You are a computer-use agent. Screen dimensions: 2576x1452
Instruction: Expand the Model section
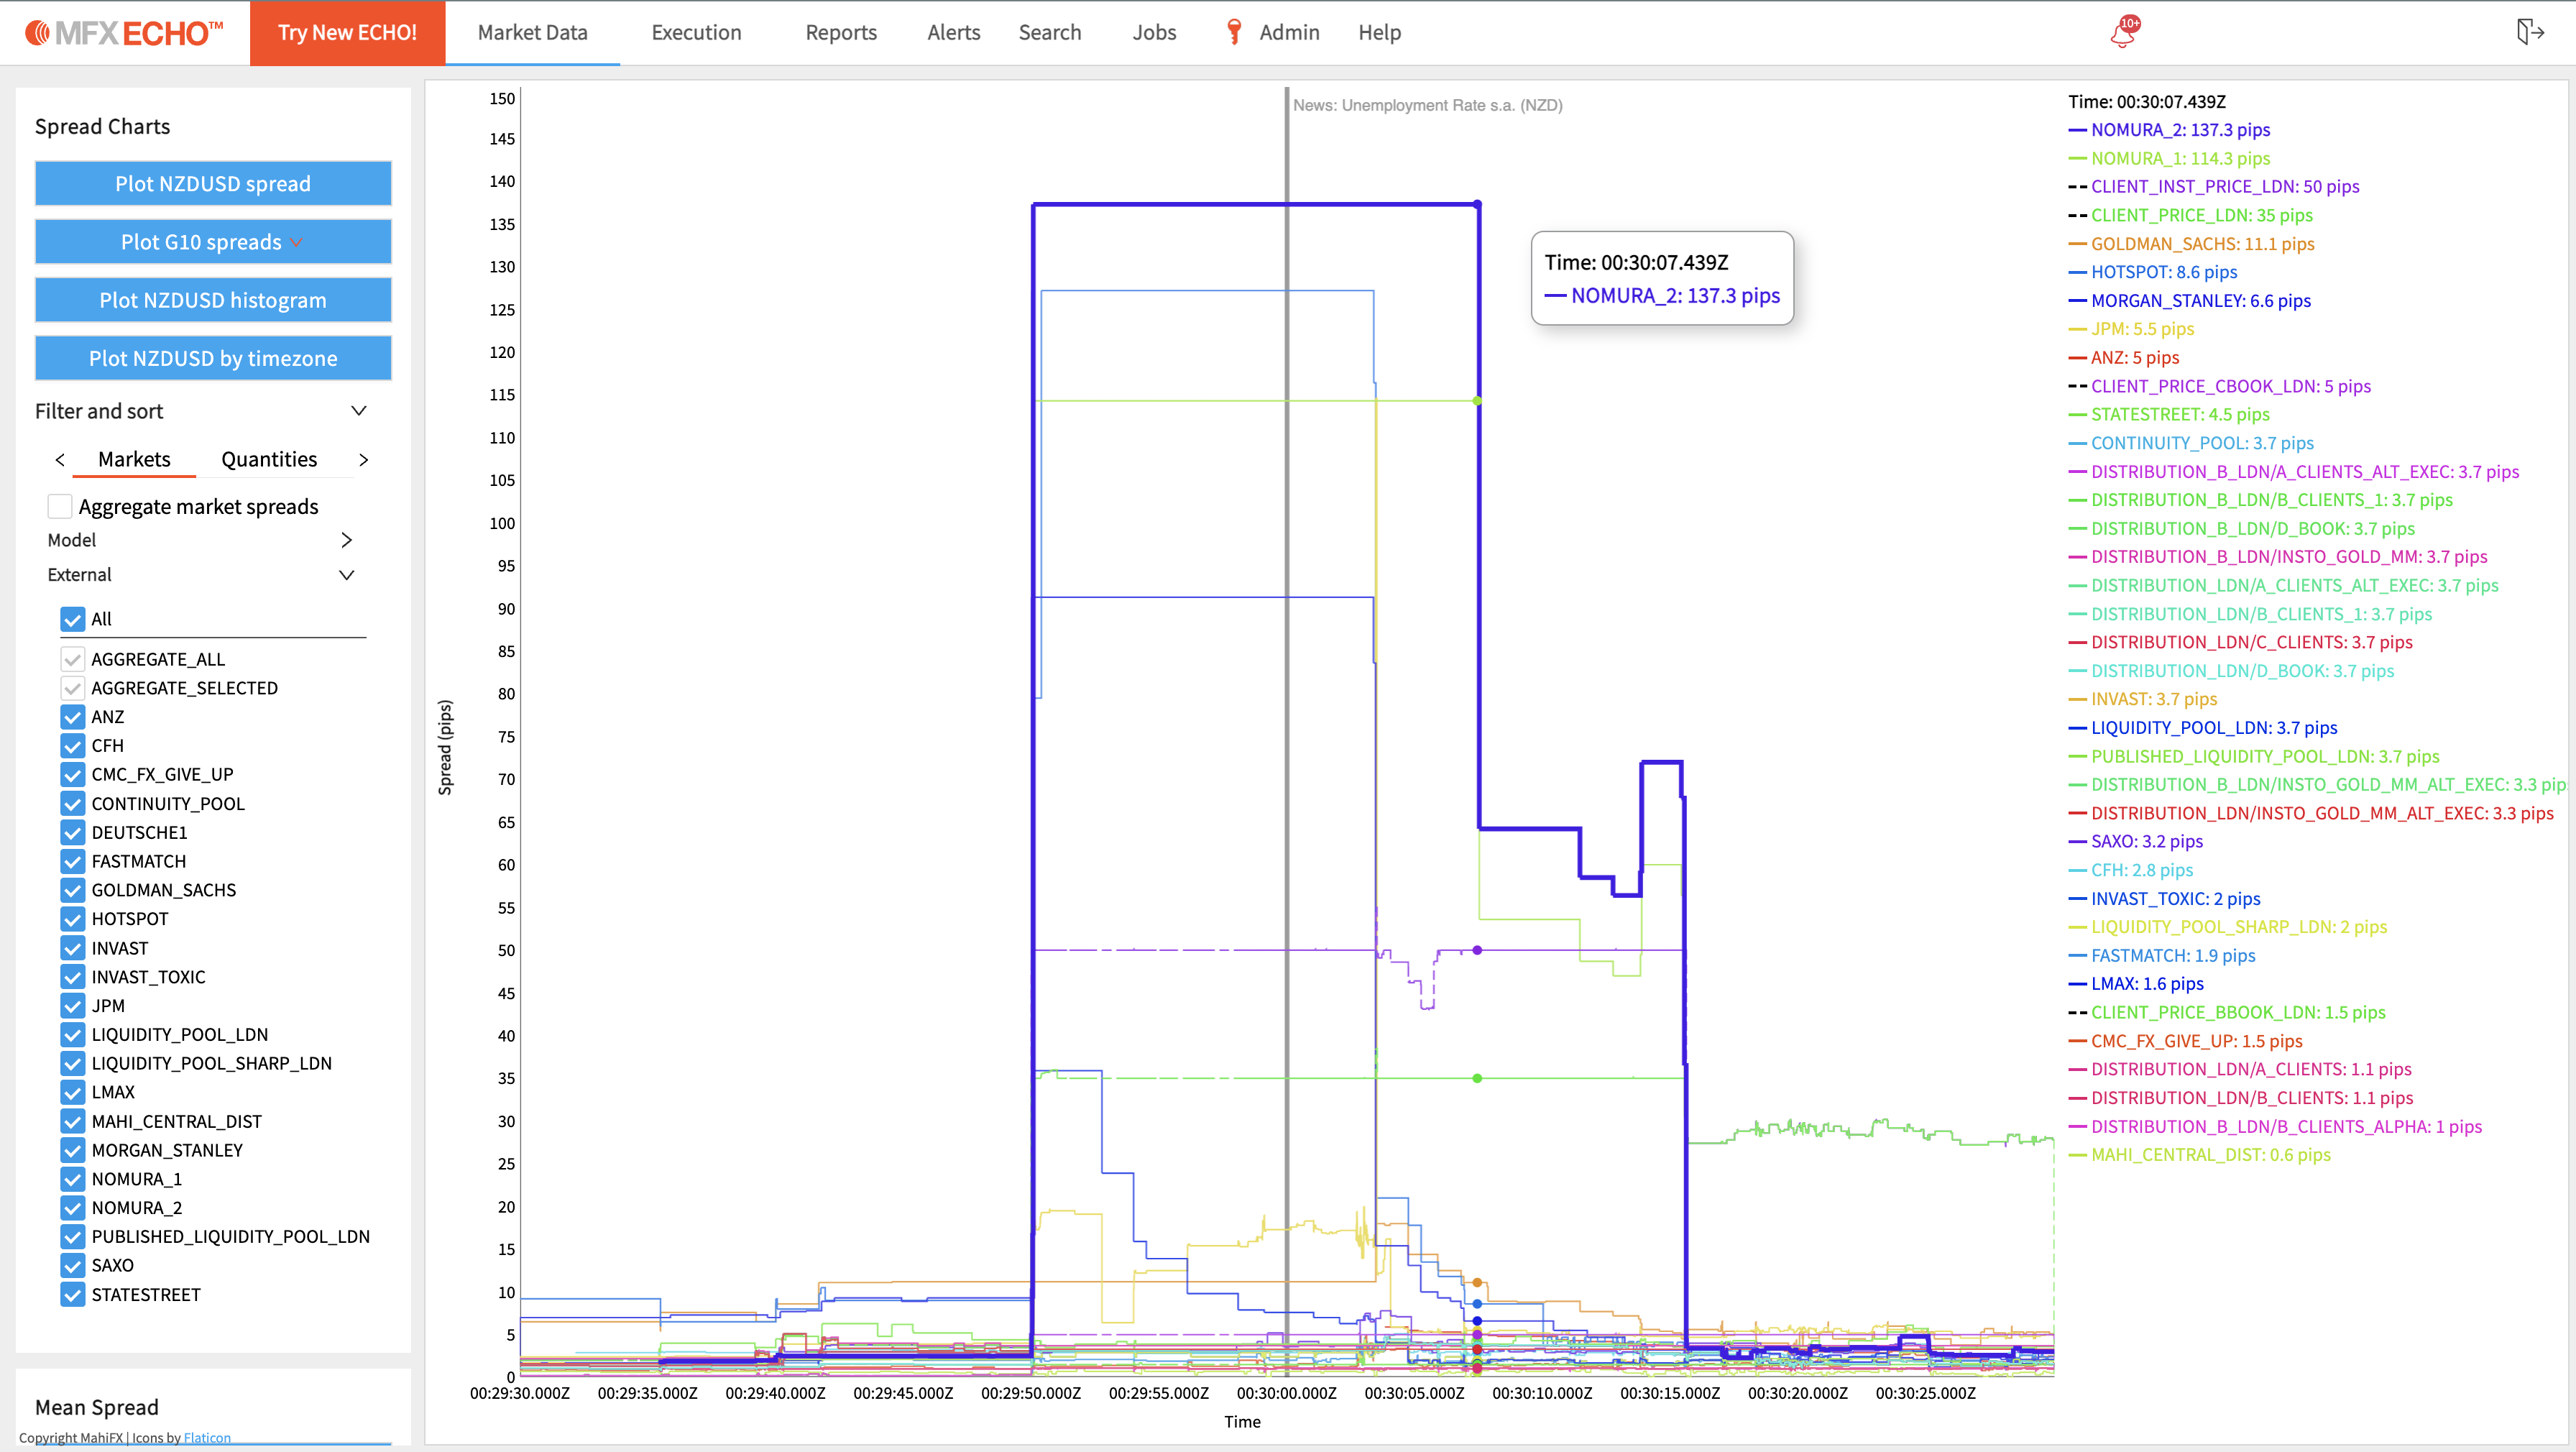click(346, 540)
